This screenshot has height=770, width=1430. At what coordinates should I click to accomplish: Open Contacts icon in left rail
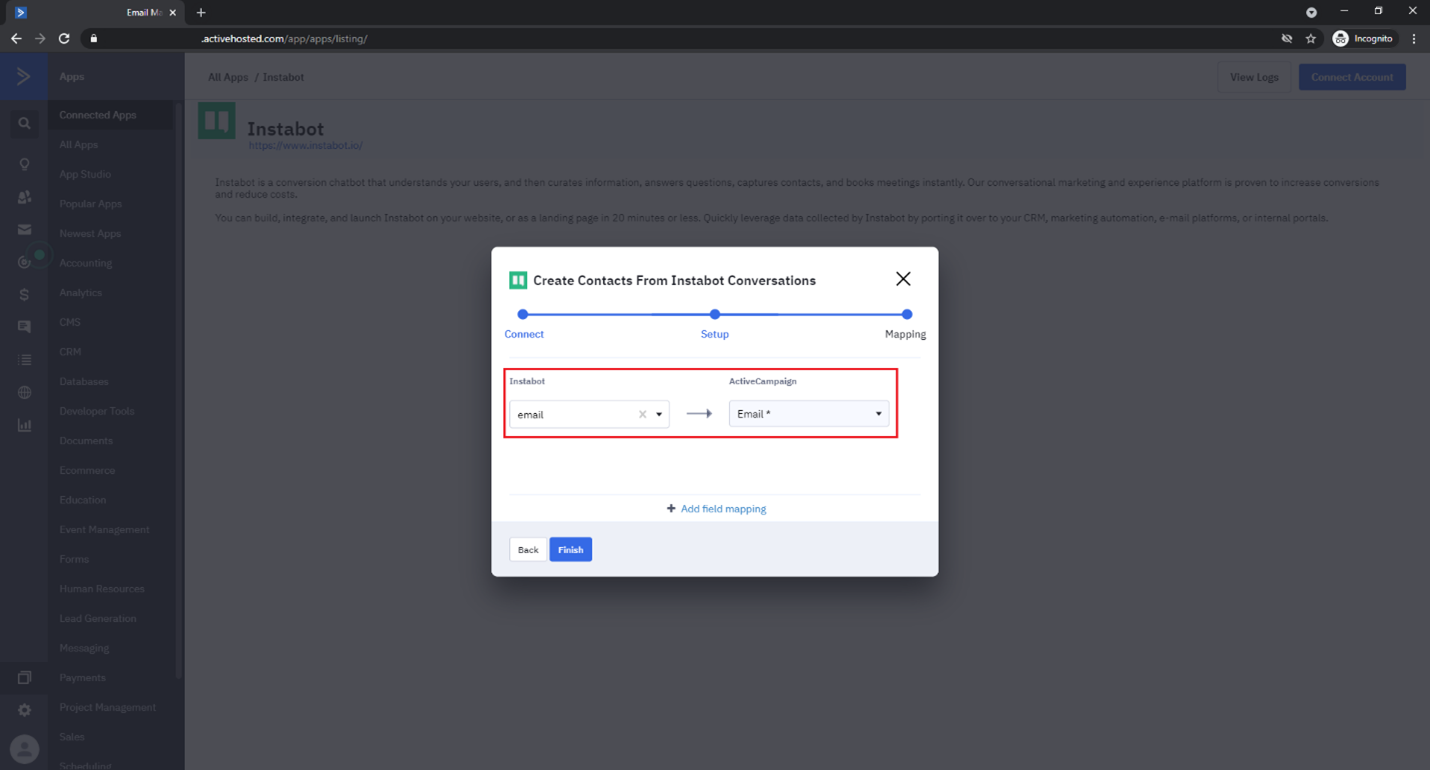coord(24,197)
